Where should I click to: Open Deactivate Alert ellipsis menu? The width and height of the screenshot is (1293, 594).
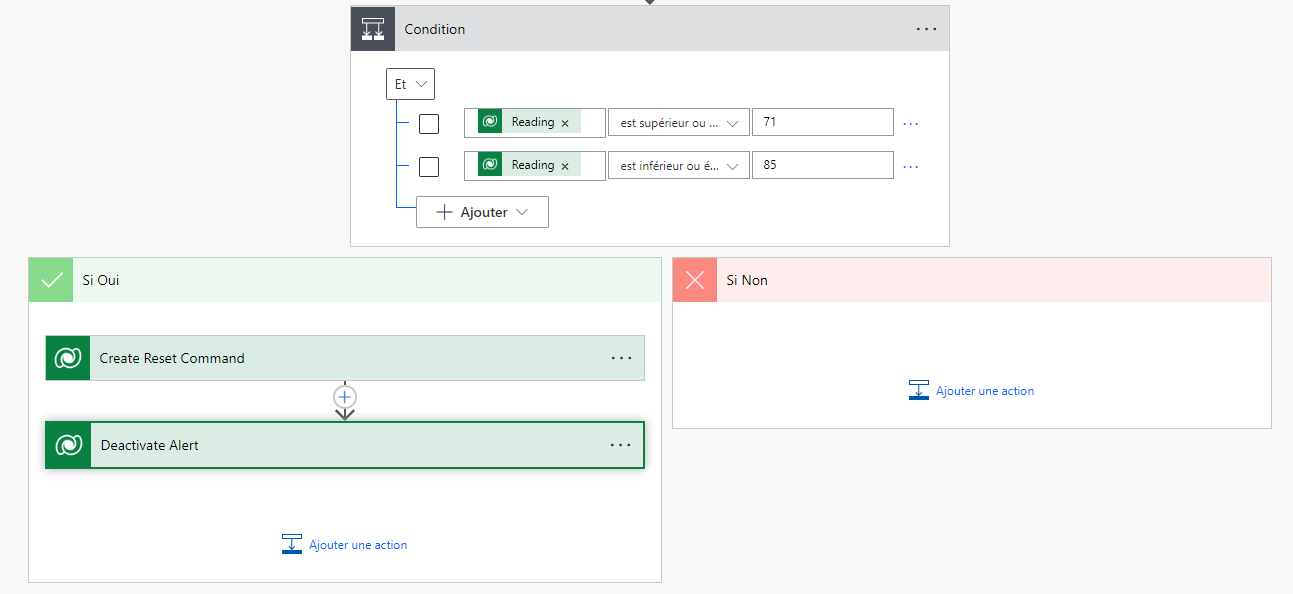tap(621, 445)
